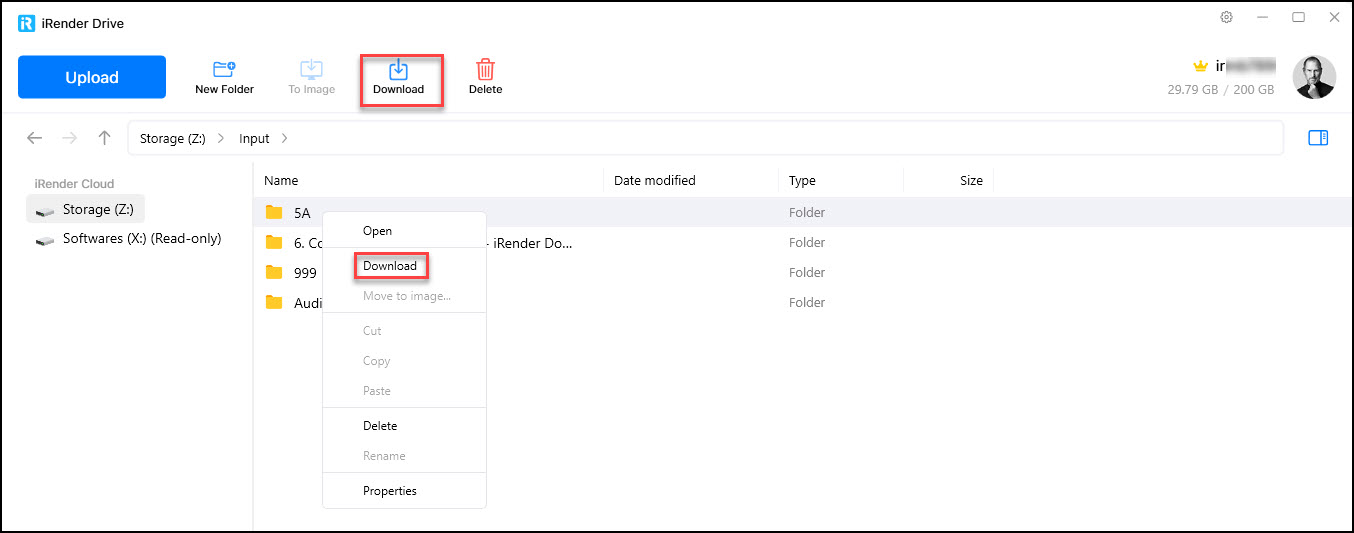1354x533 pixels.
Task: Click the blue Upload button
Action: 92,77
